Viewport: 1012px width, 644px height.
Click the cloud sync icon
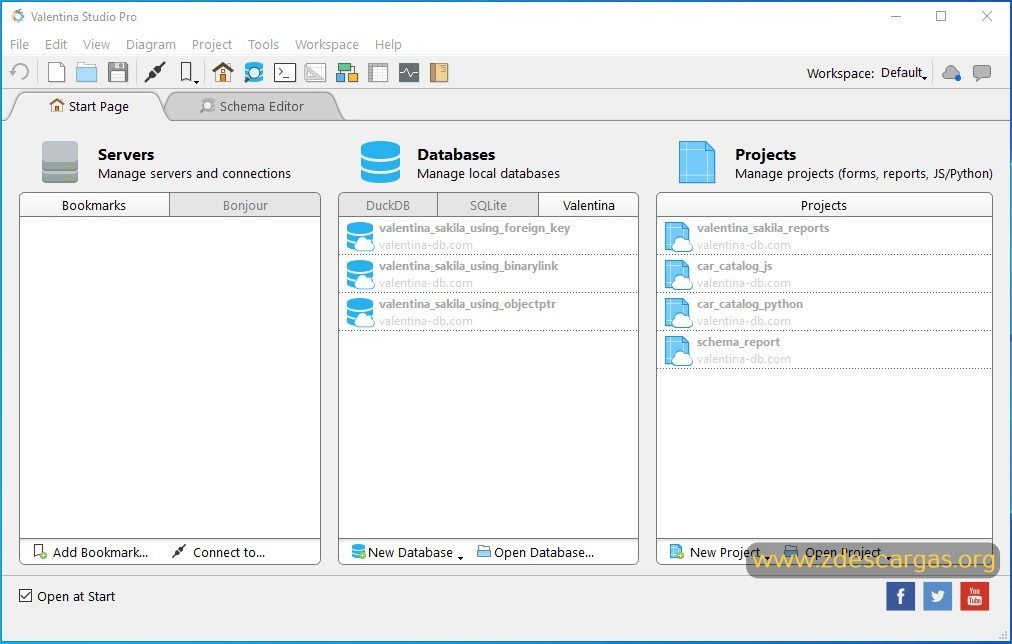(x=951, y=73)
